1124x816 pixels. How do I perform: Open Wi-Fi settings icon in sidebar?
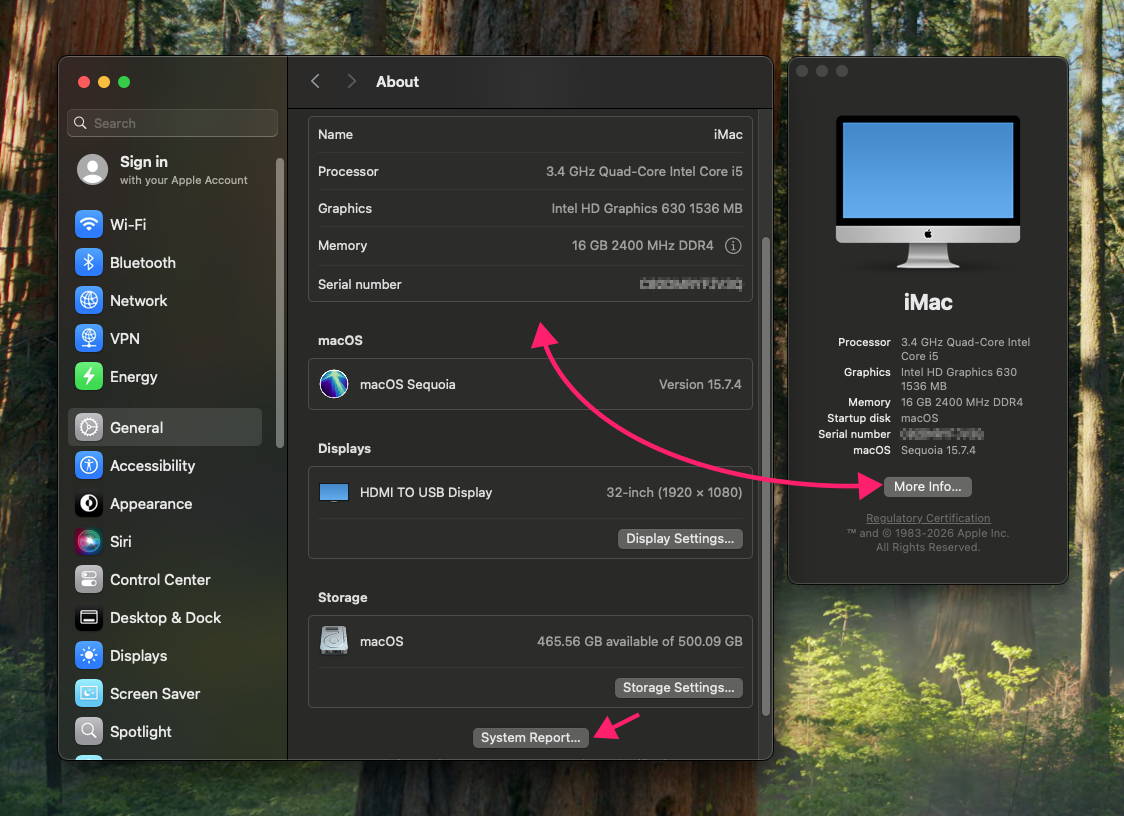[89, 224]
